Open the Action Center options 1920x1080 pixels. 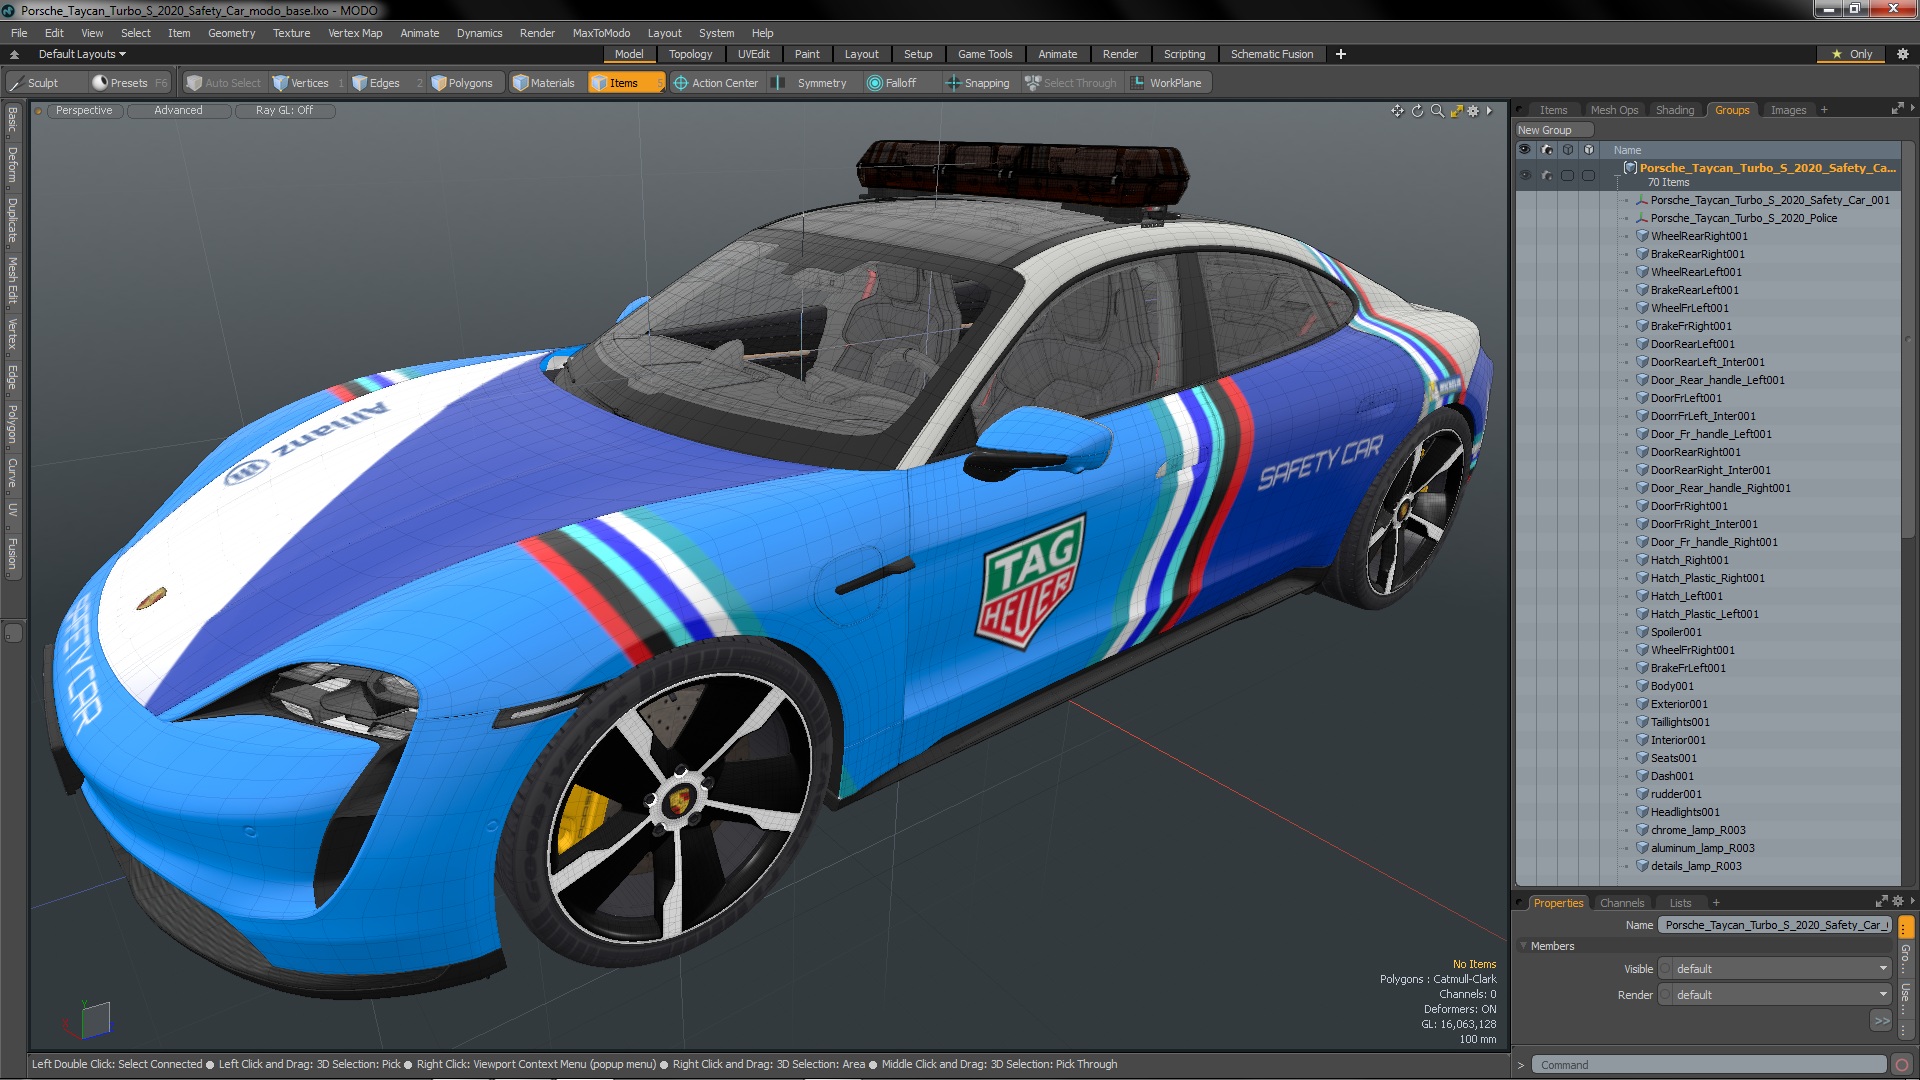(x=716, y=83)
